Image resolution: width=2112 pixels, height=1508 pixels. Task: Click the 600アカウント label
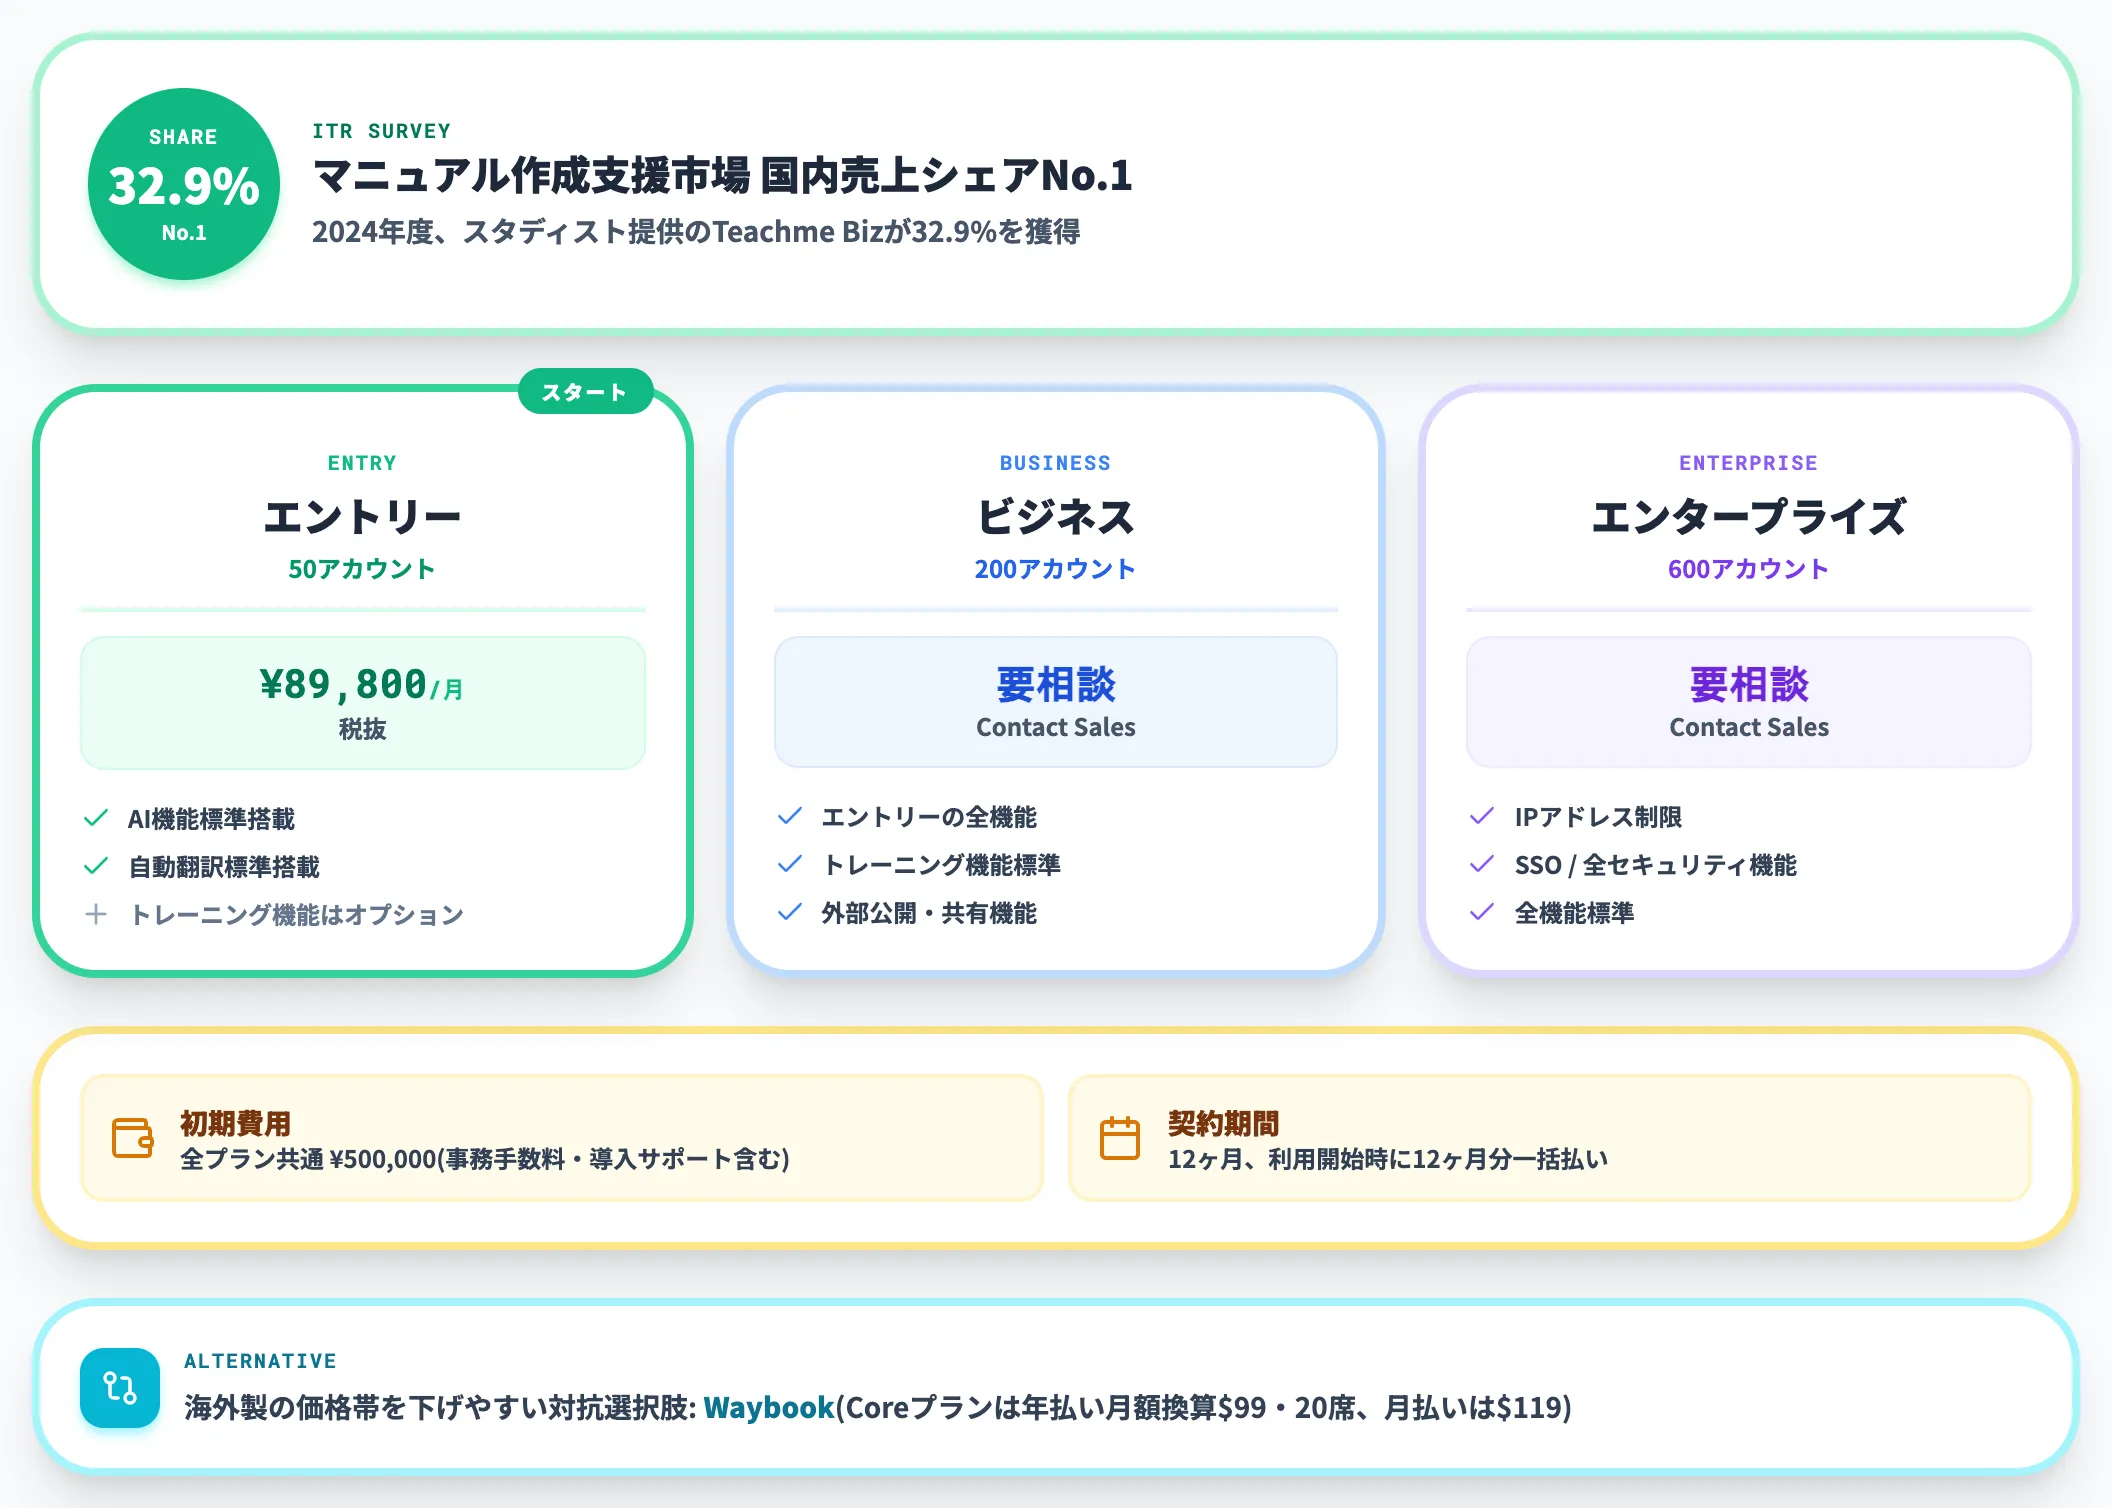point(1749,569)
